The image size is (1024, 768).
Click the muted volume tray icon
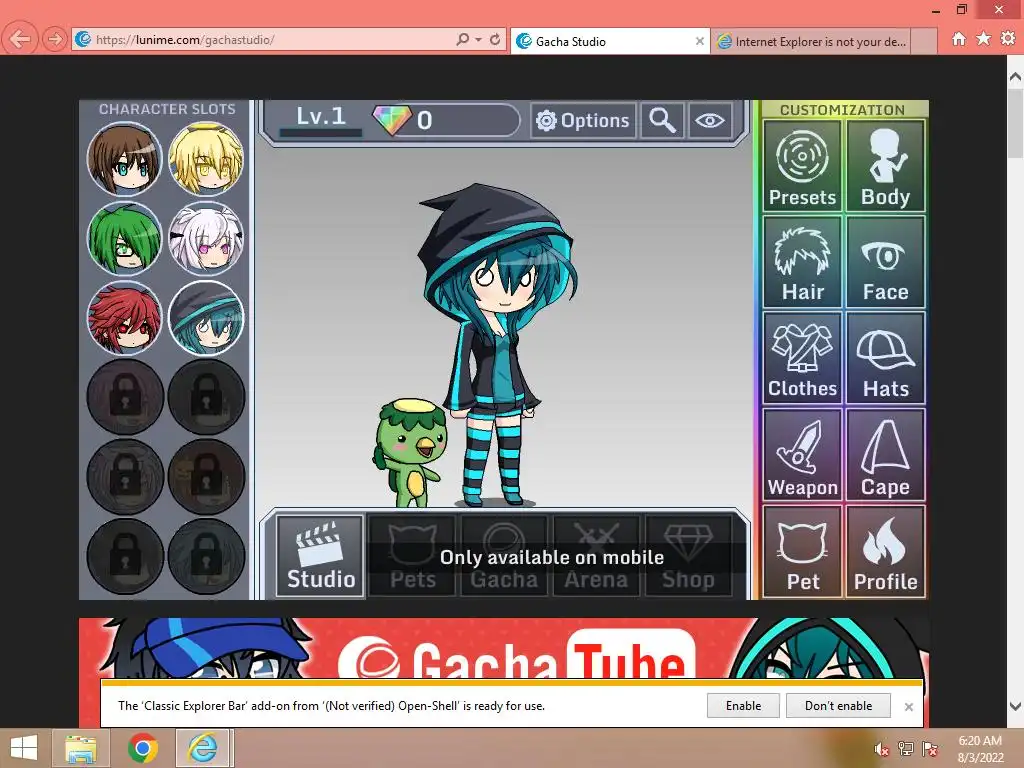click(882, 749)
